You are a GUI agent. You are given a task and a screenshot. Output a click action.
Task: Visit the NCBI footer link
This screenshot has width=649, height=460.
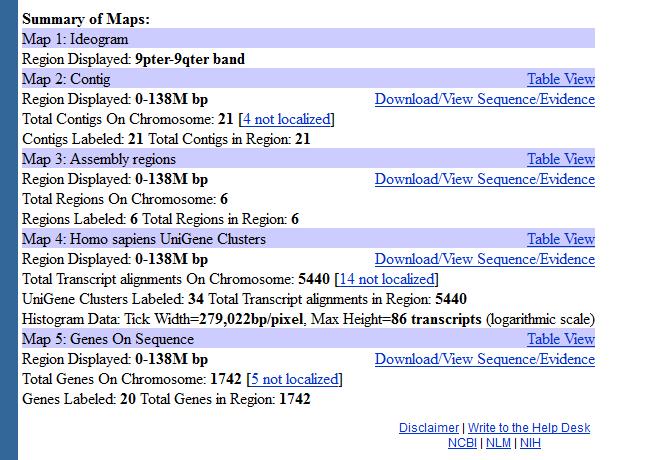[462, 443]
